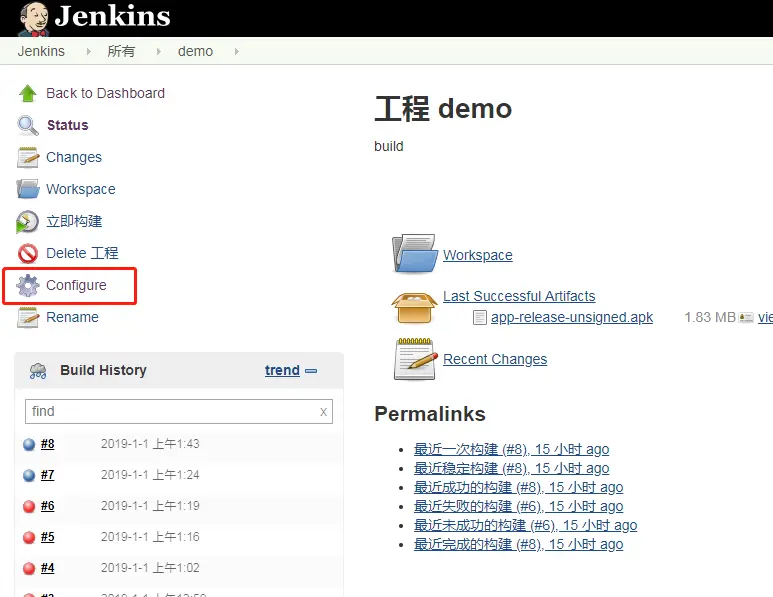The width and height of the screenshot is (773, 597).
Task: Open build #4 link
Action: [x=48, y=568]
